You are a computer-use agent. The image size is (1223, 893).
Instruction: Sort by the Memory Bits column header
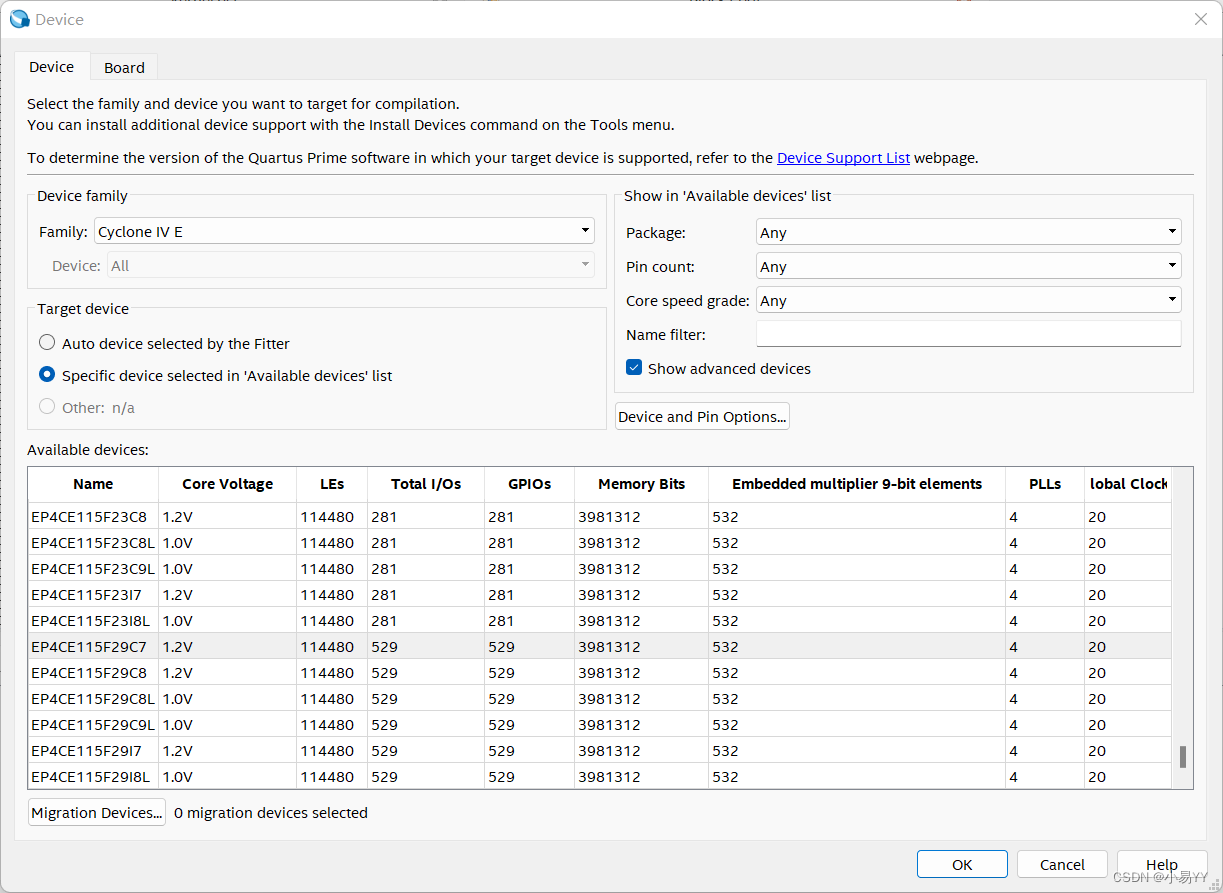(641, 483)
